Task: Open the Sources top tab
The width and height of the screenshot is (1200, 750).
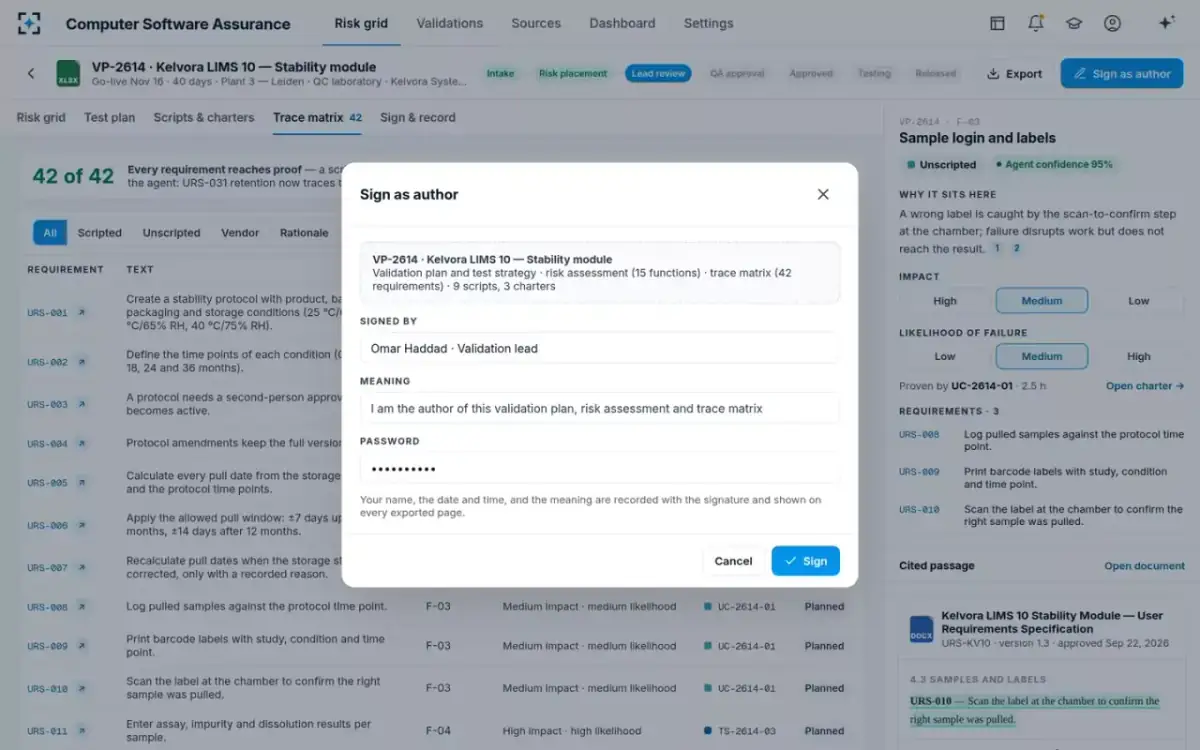Action: (536, 23)
